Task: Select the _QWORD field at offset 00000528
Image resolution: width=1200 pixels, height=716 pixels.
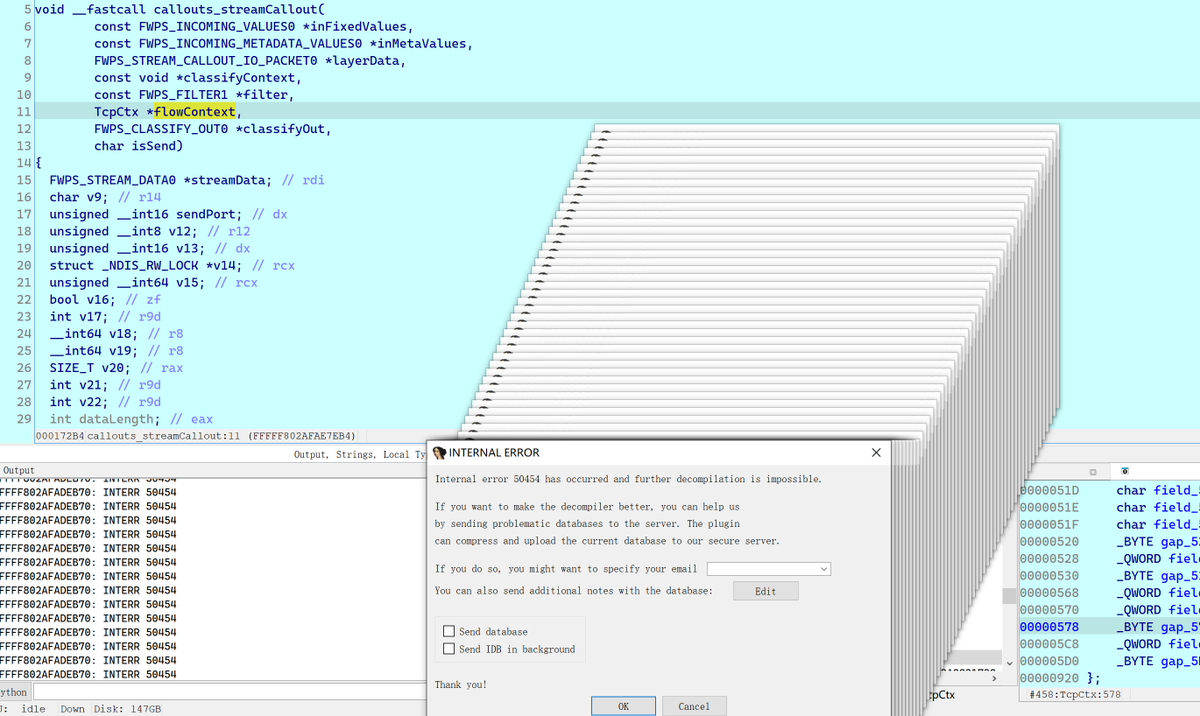Action: 1110,558
